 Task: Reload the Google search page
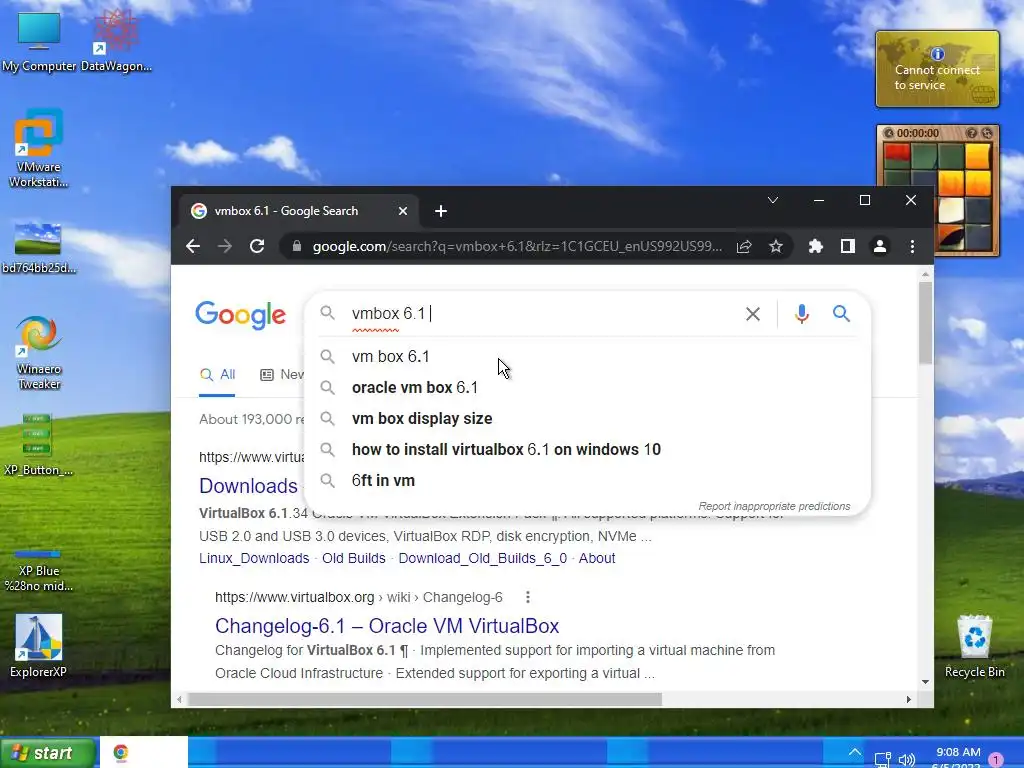click(257, 246)
